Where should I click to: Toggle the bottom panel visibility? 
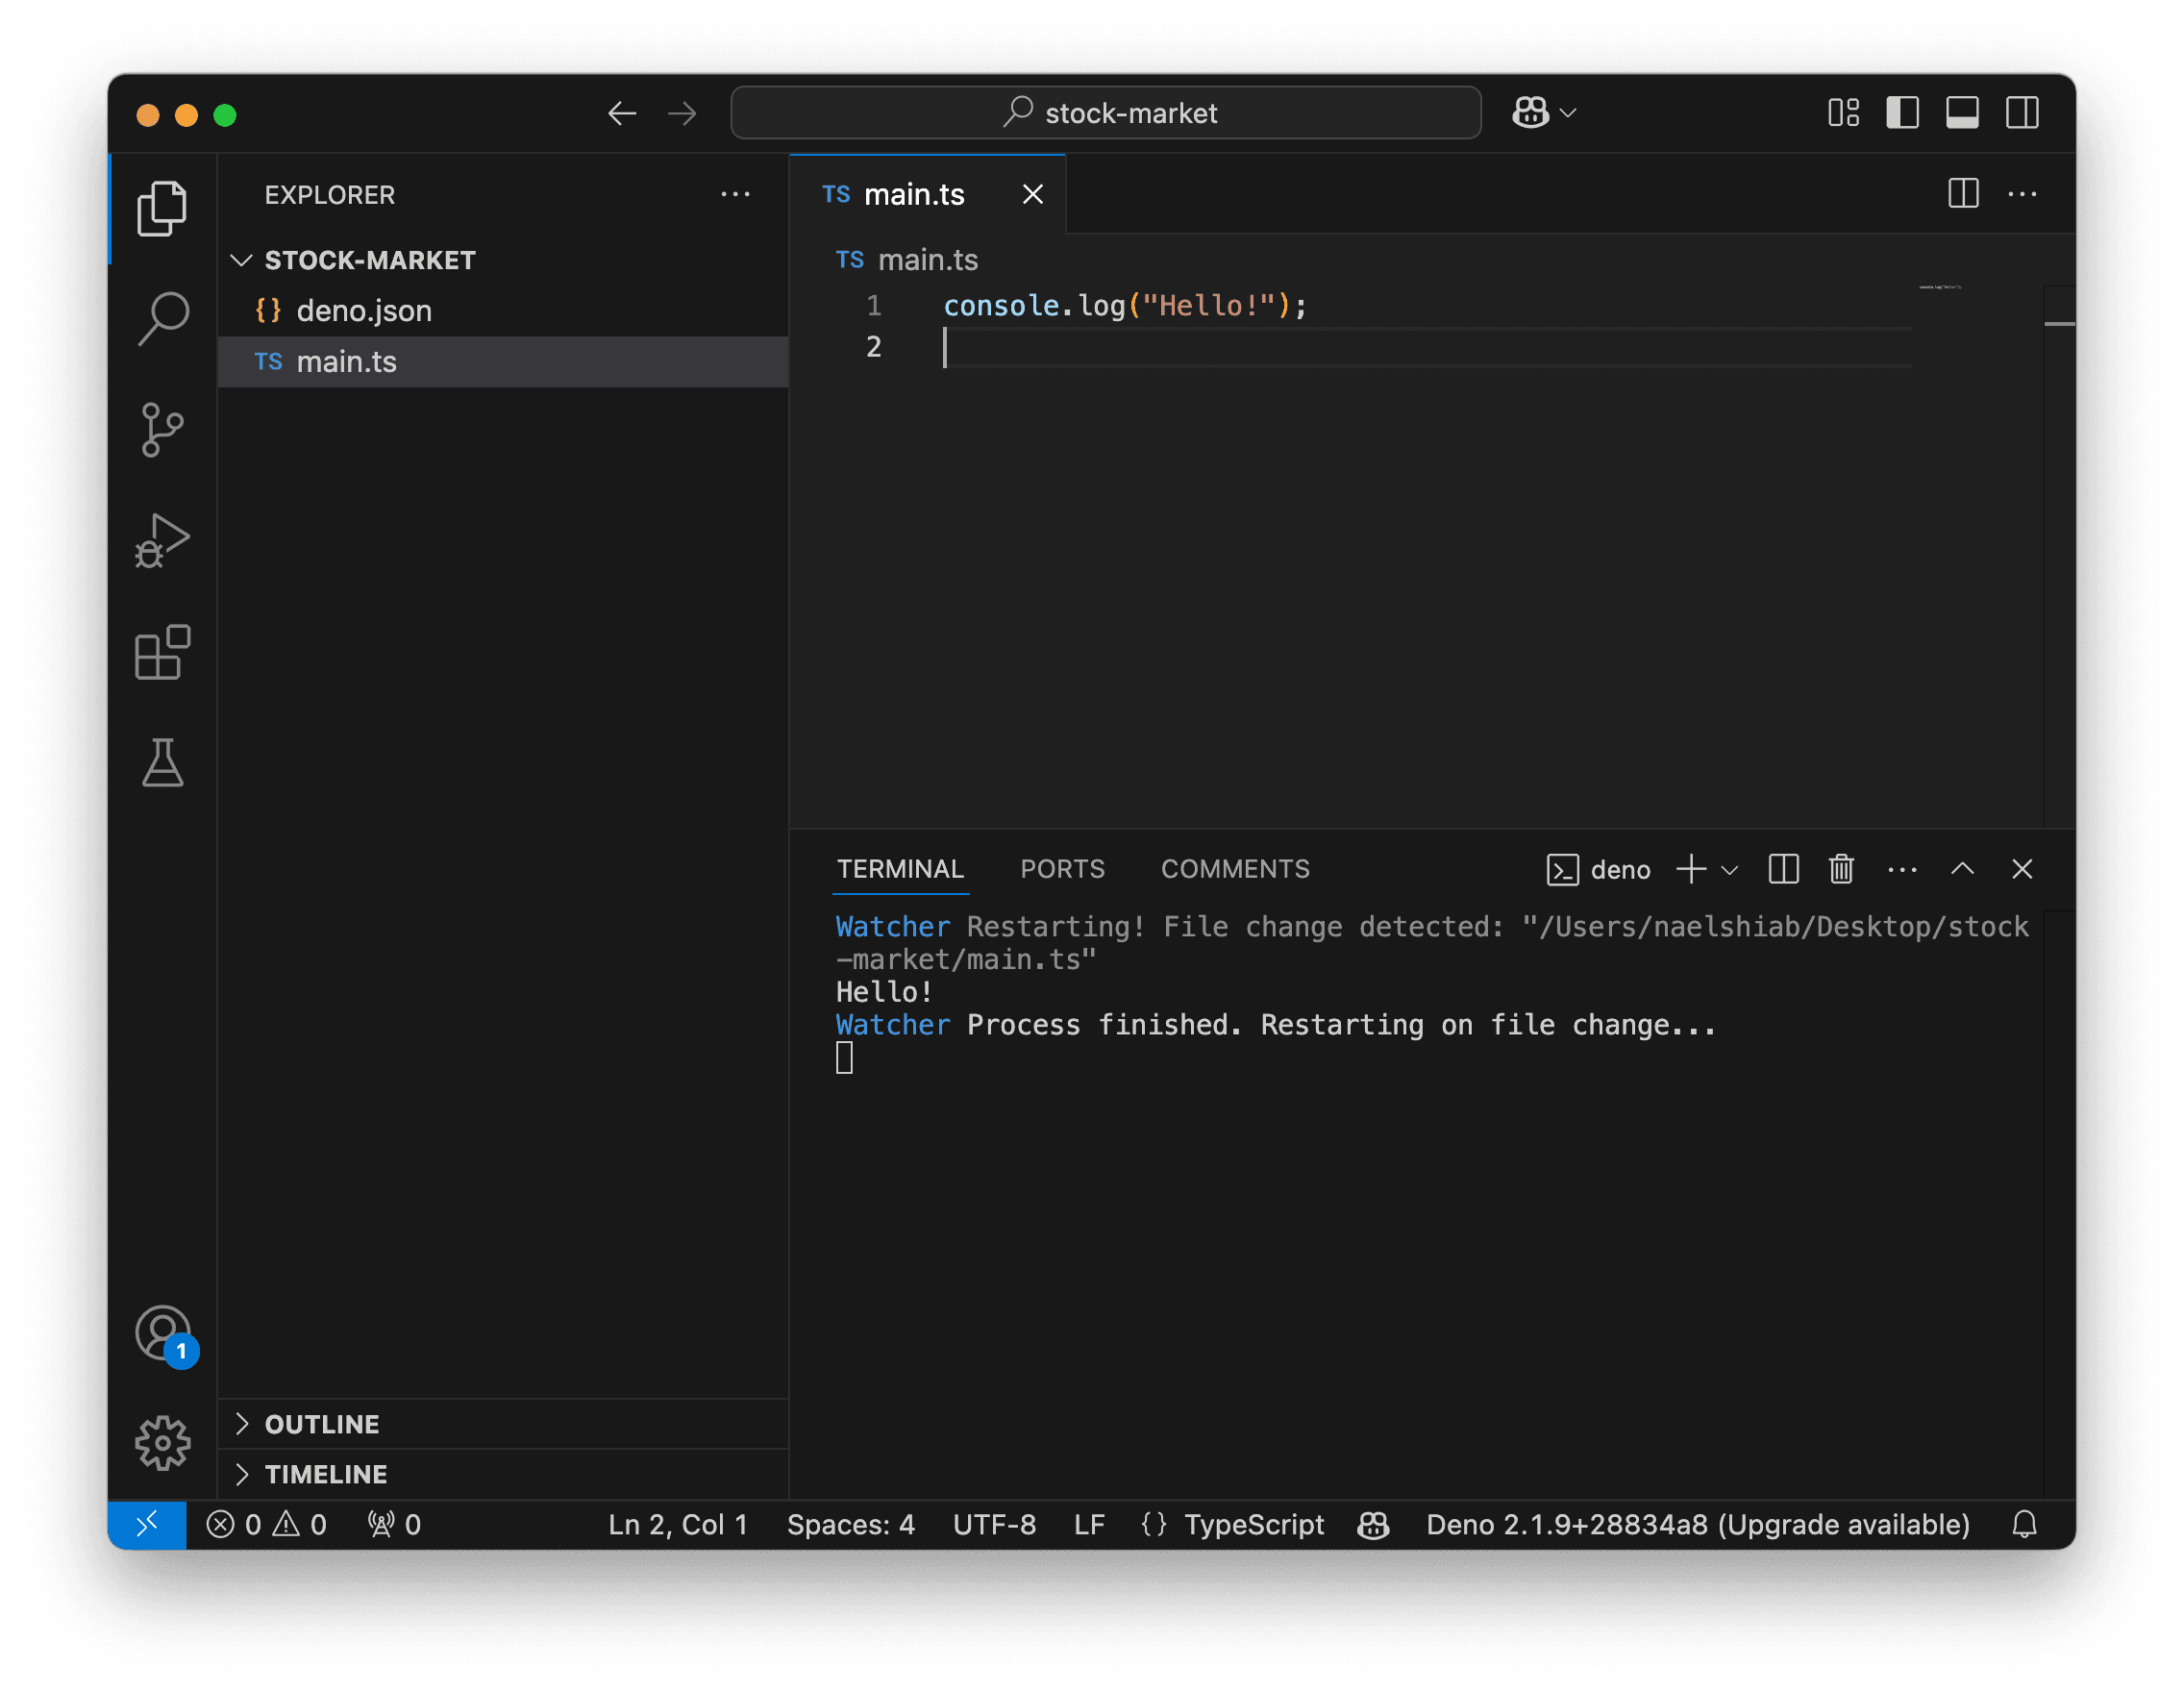click(1962, 113)
